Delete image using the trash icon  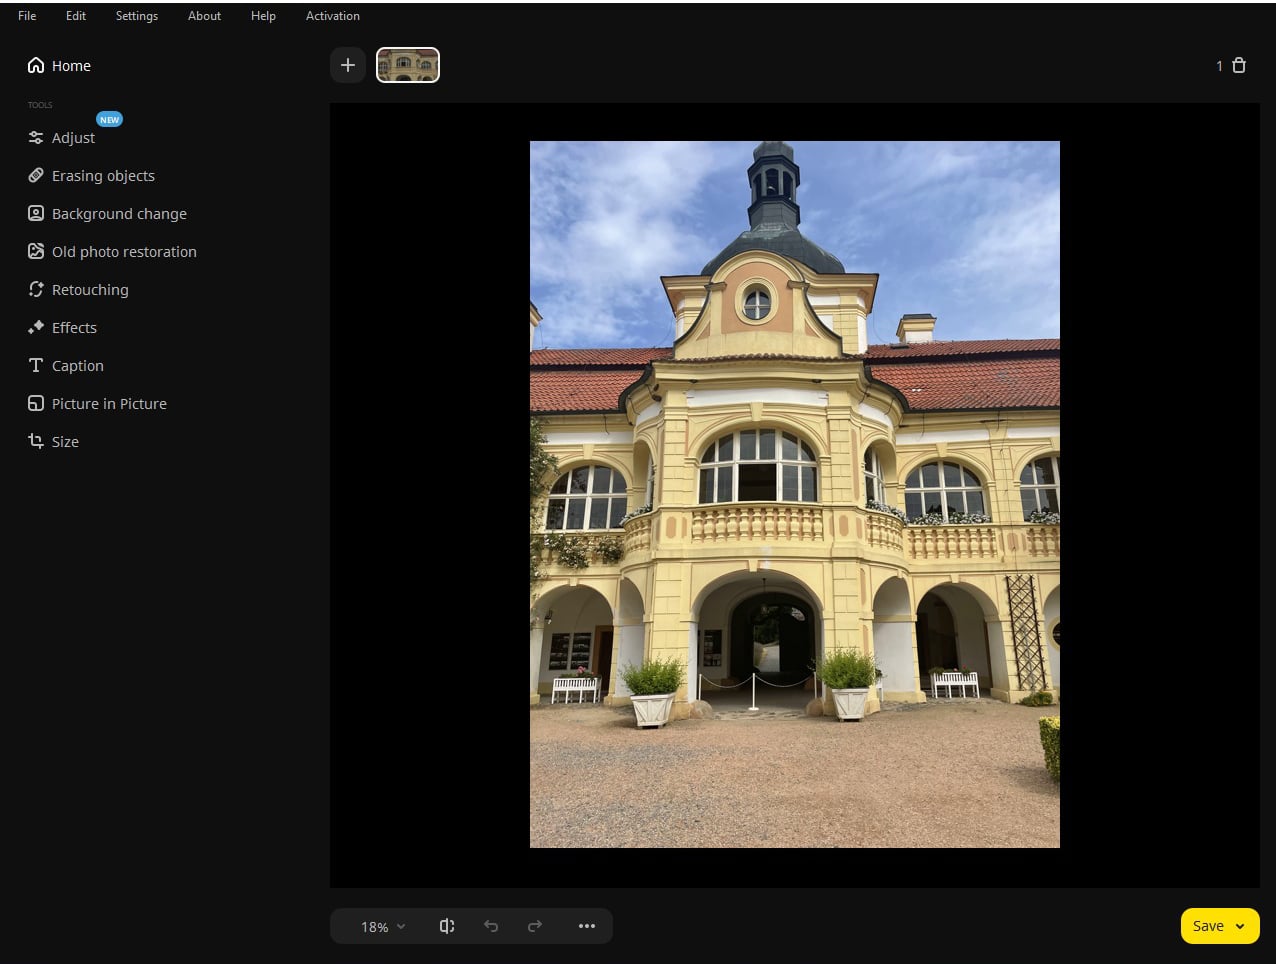point(1239,65)
